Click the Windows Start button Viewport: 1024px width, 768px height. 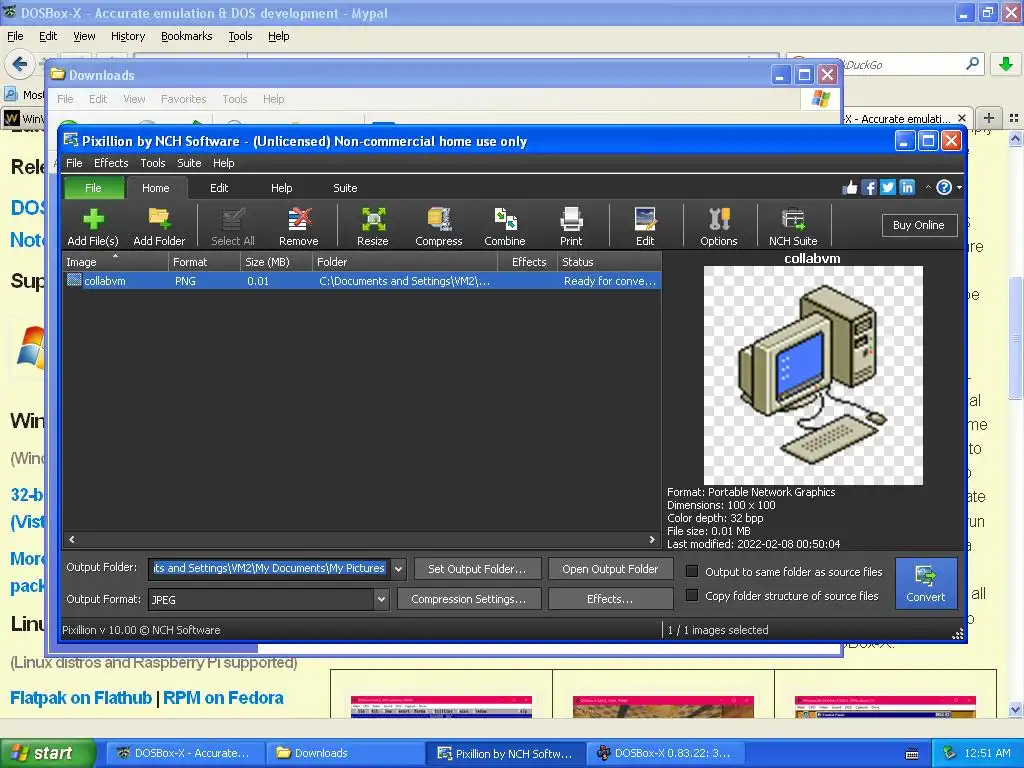pyautogui.click(x=48, y=753)
